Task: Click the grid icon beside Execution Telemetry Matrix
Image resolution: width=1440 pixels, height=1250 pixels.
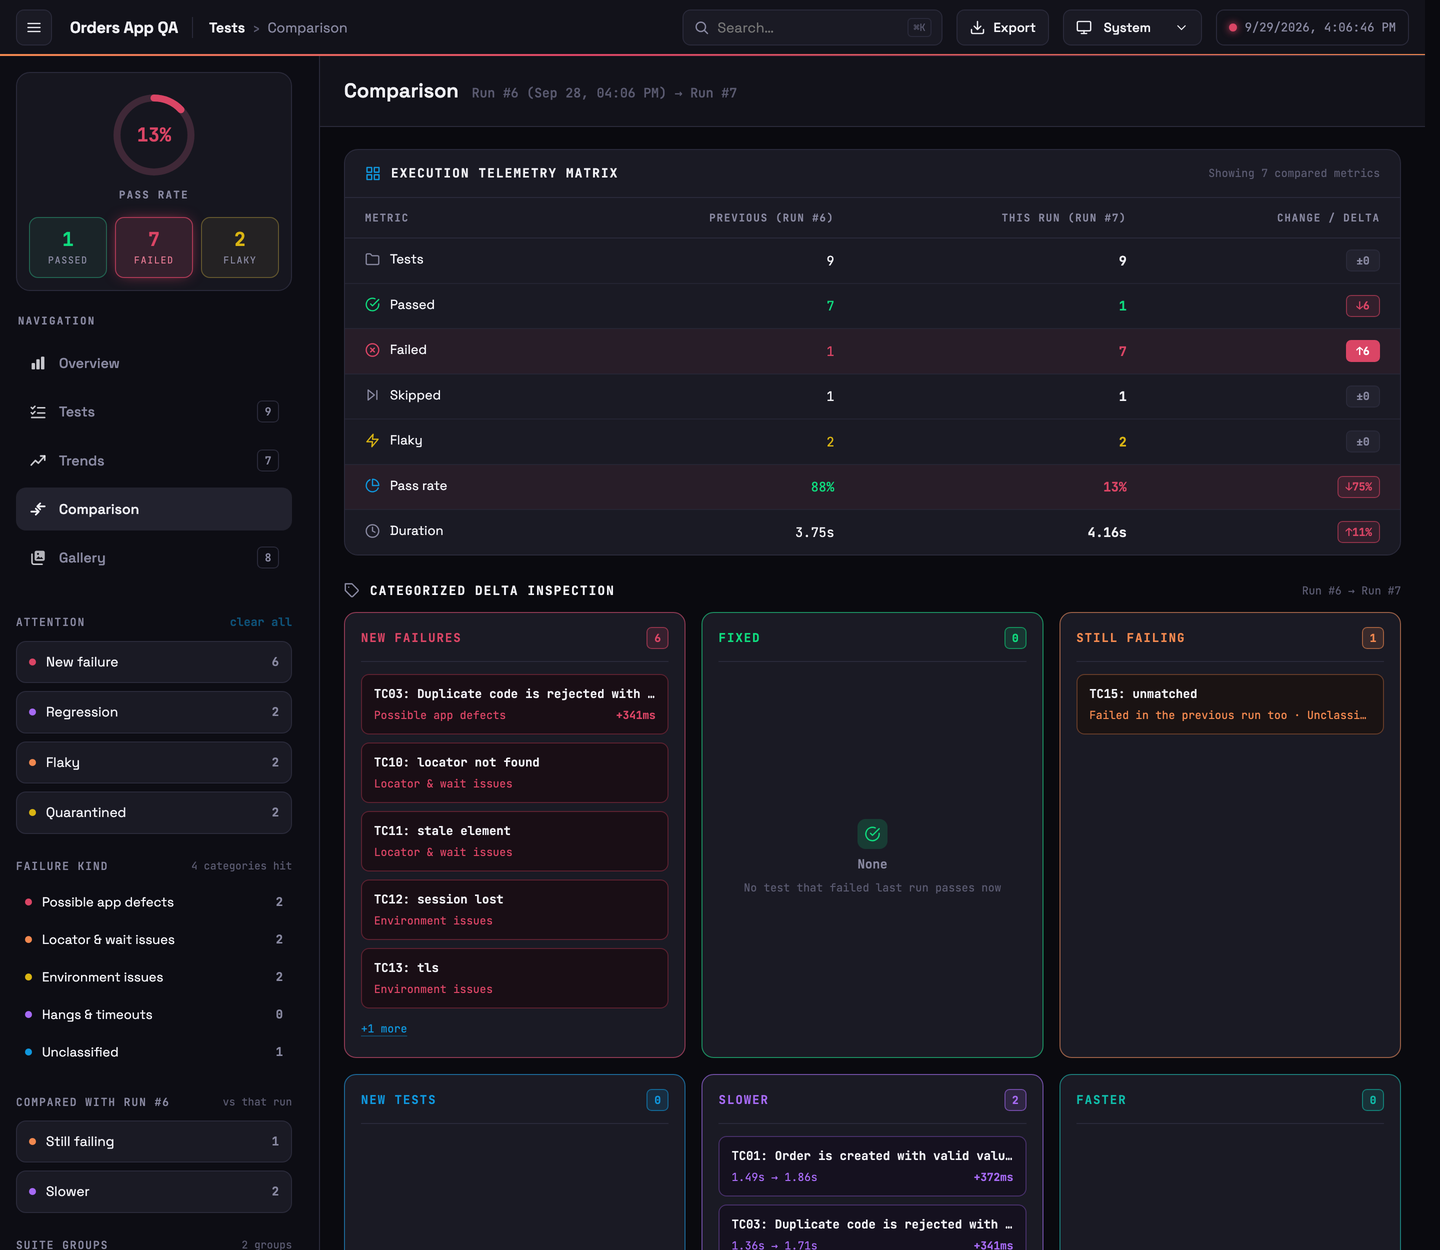Action: tap(373, 174)
